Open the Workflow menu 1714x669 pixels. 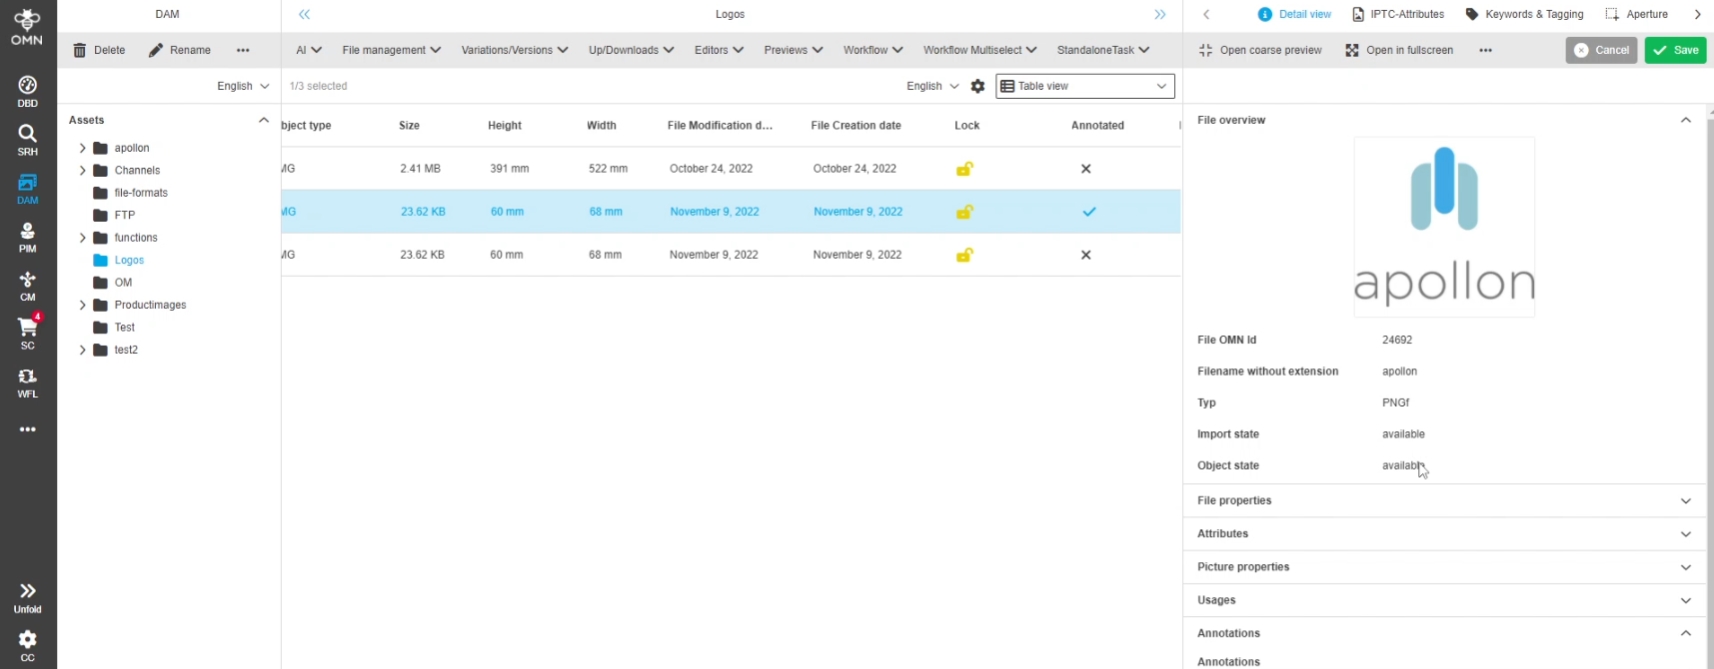click(873, 50)
